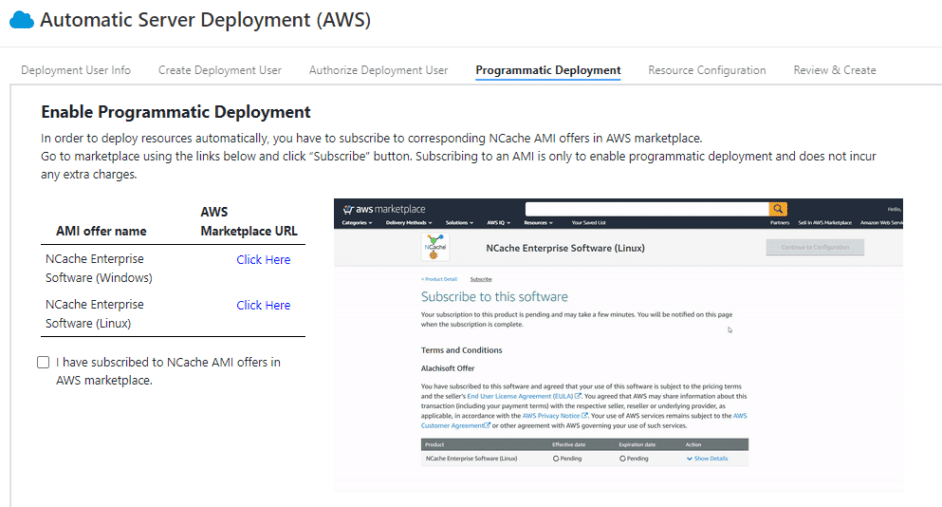Click AWS Customer Agreement link in screenshot
942x507 pixels.
455,425
